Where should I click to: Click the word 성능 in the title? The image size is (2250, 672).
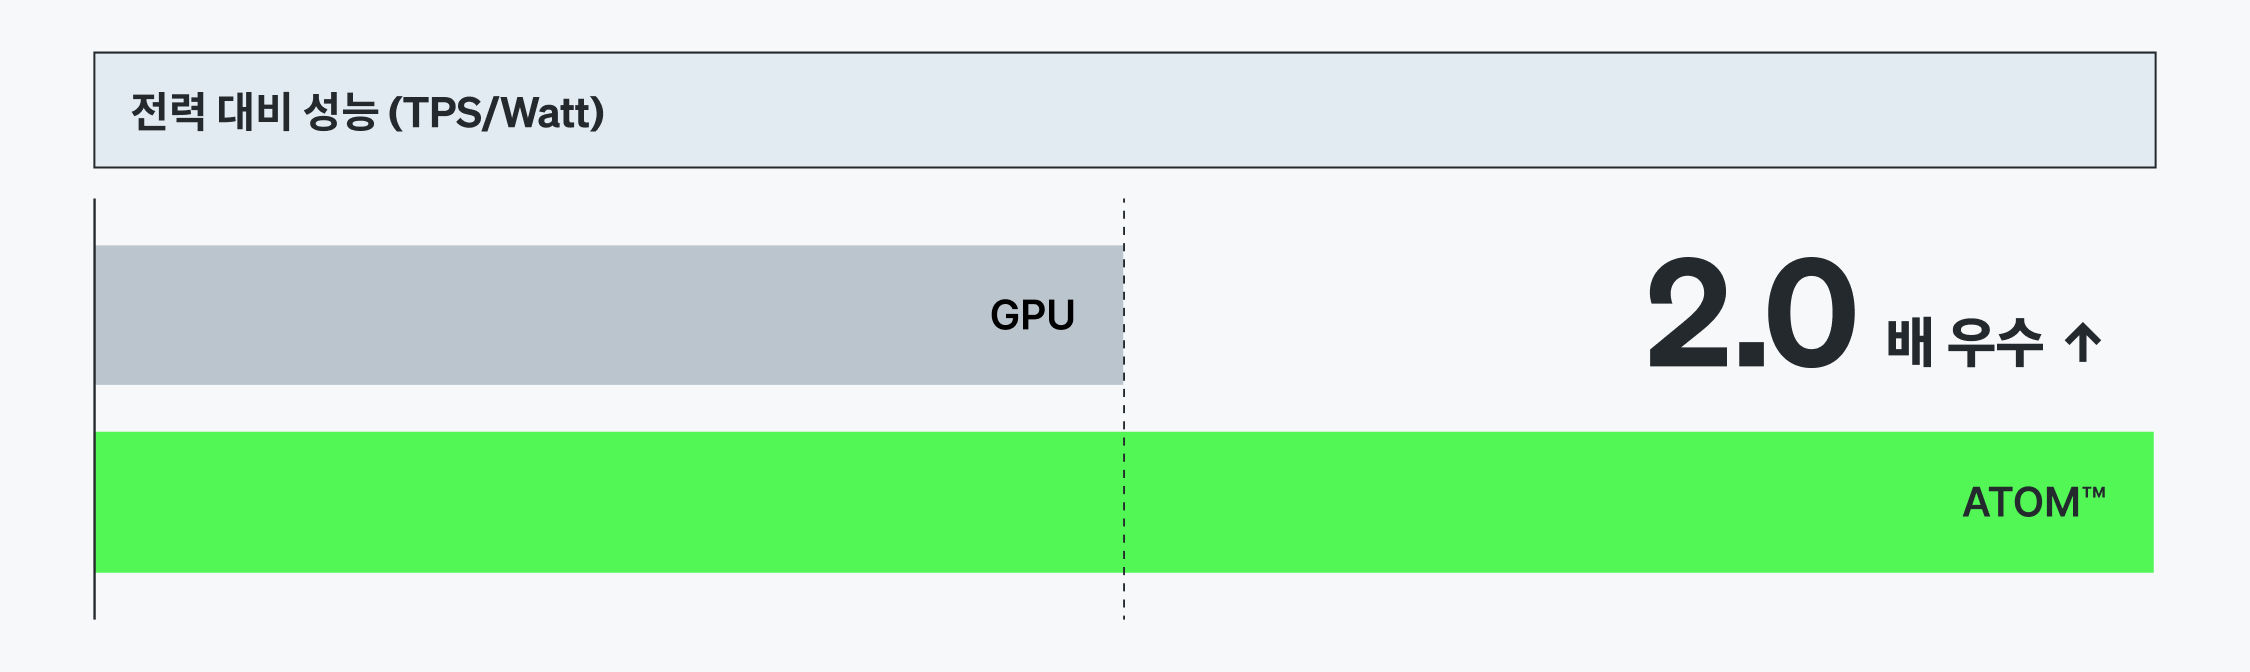click(340, 111)
